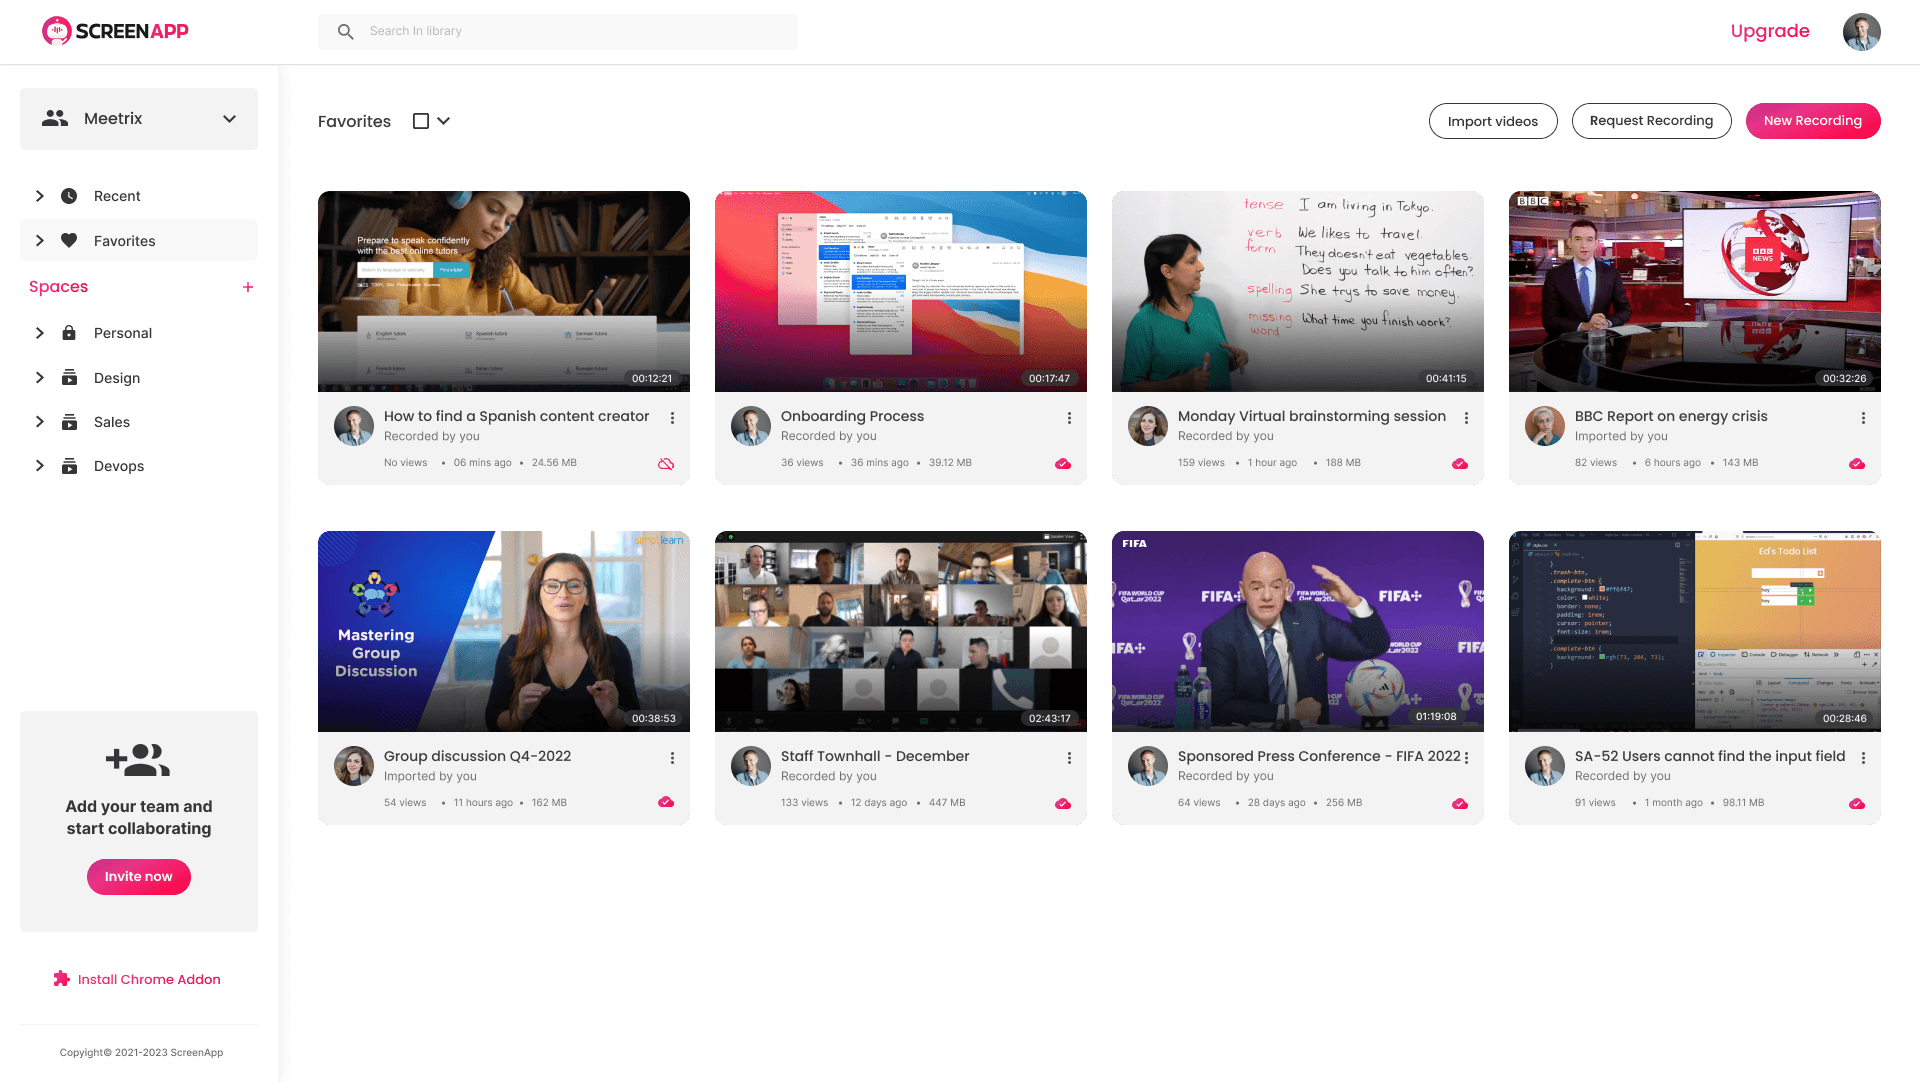Image resolution: width=1920 pixels, height=1082 pixels.
Task: Click author avatar on BBC Report card
Action: coord(1544,426)
